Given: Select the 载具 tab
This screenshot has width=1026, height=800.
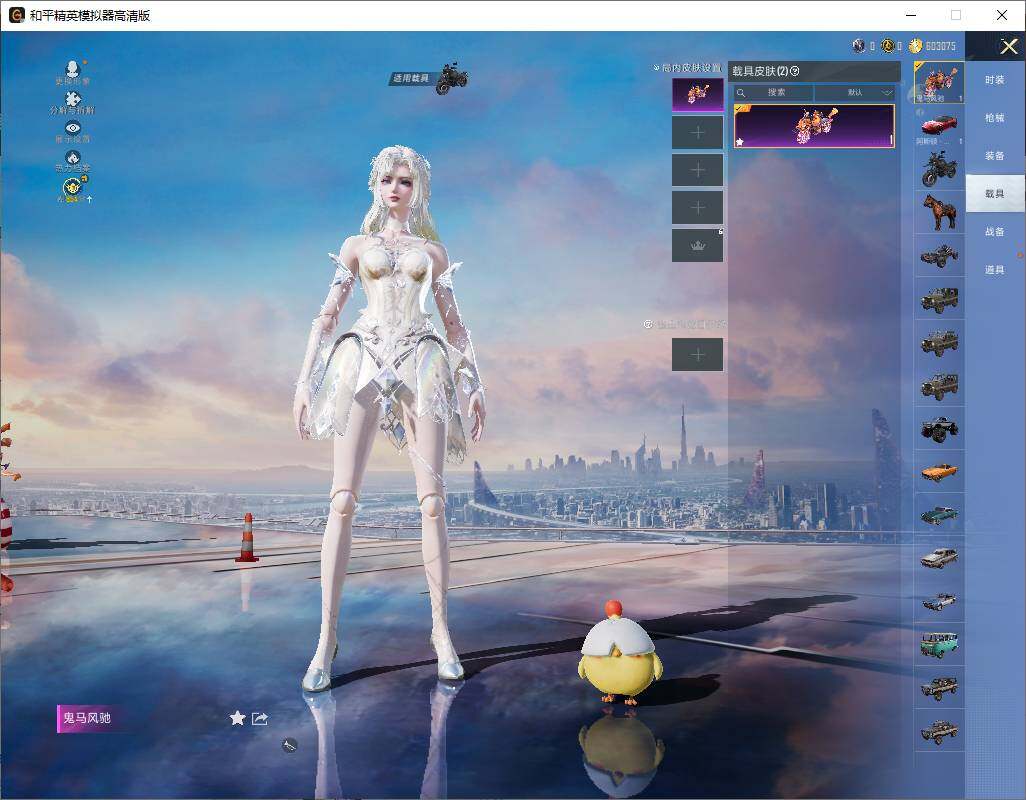Looking at the screenshot, I should point(995,194).
